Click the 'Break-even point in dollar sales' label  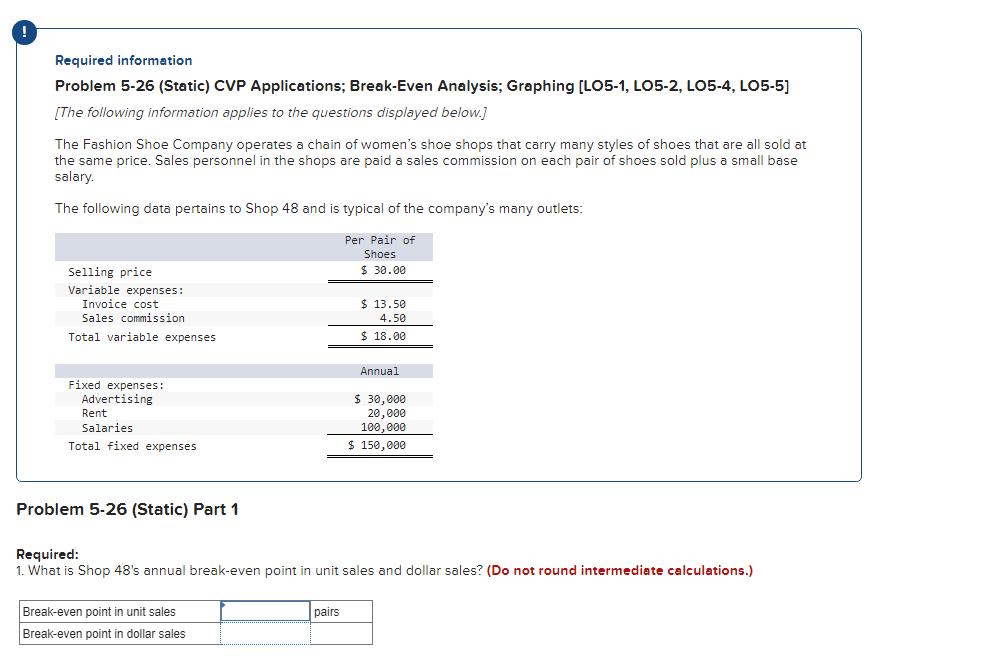104,634
